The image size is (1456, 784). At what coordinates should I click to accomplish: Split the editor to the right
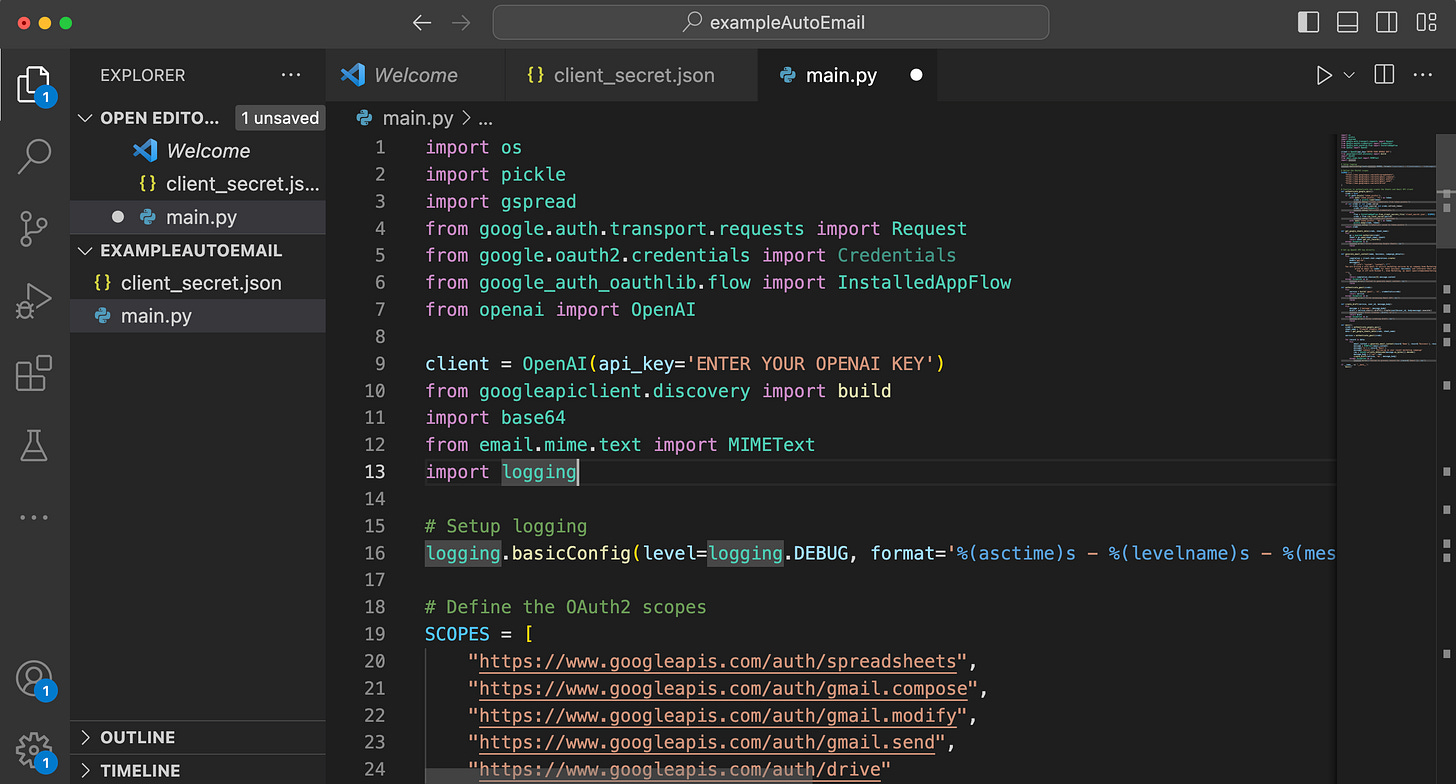pos(1384,75)
